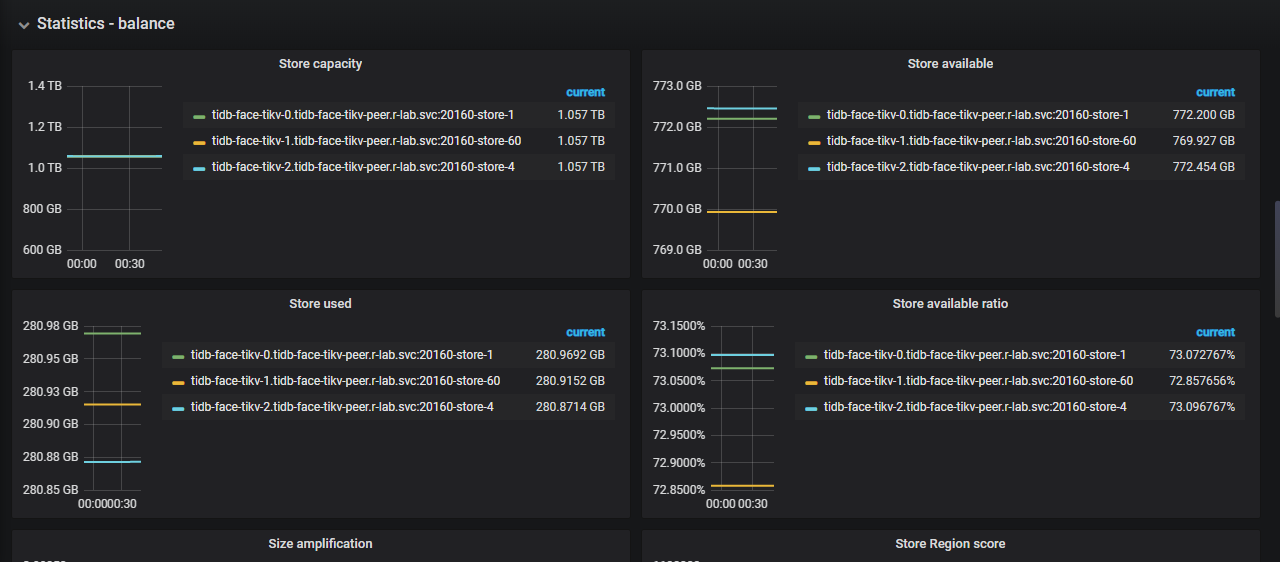Sort Store used legend by current header
This screenshot has height=562, width=1280.
click(585, 332)
